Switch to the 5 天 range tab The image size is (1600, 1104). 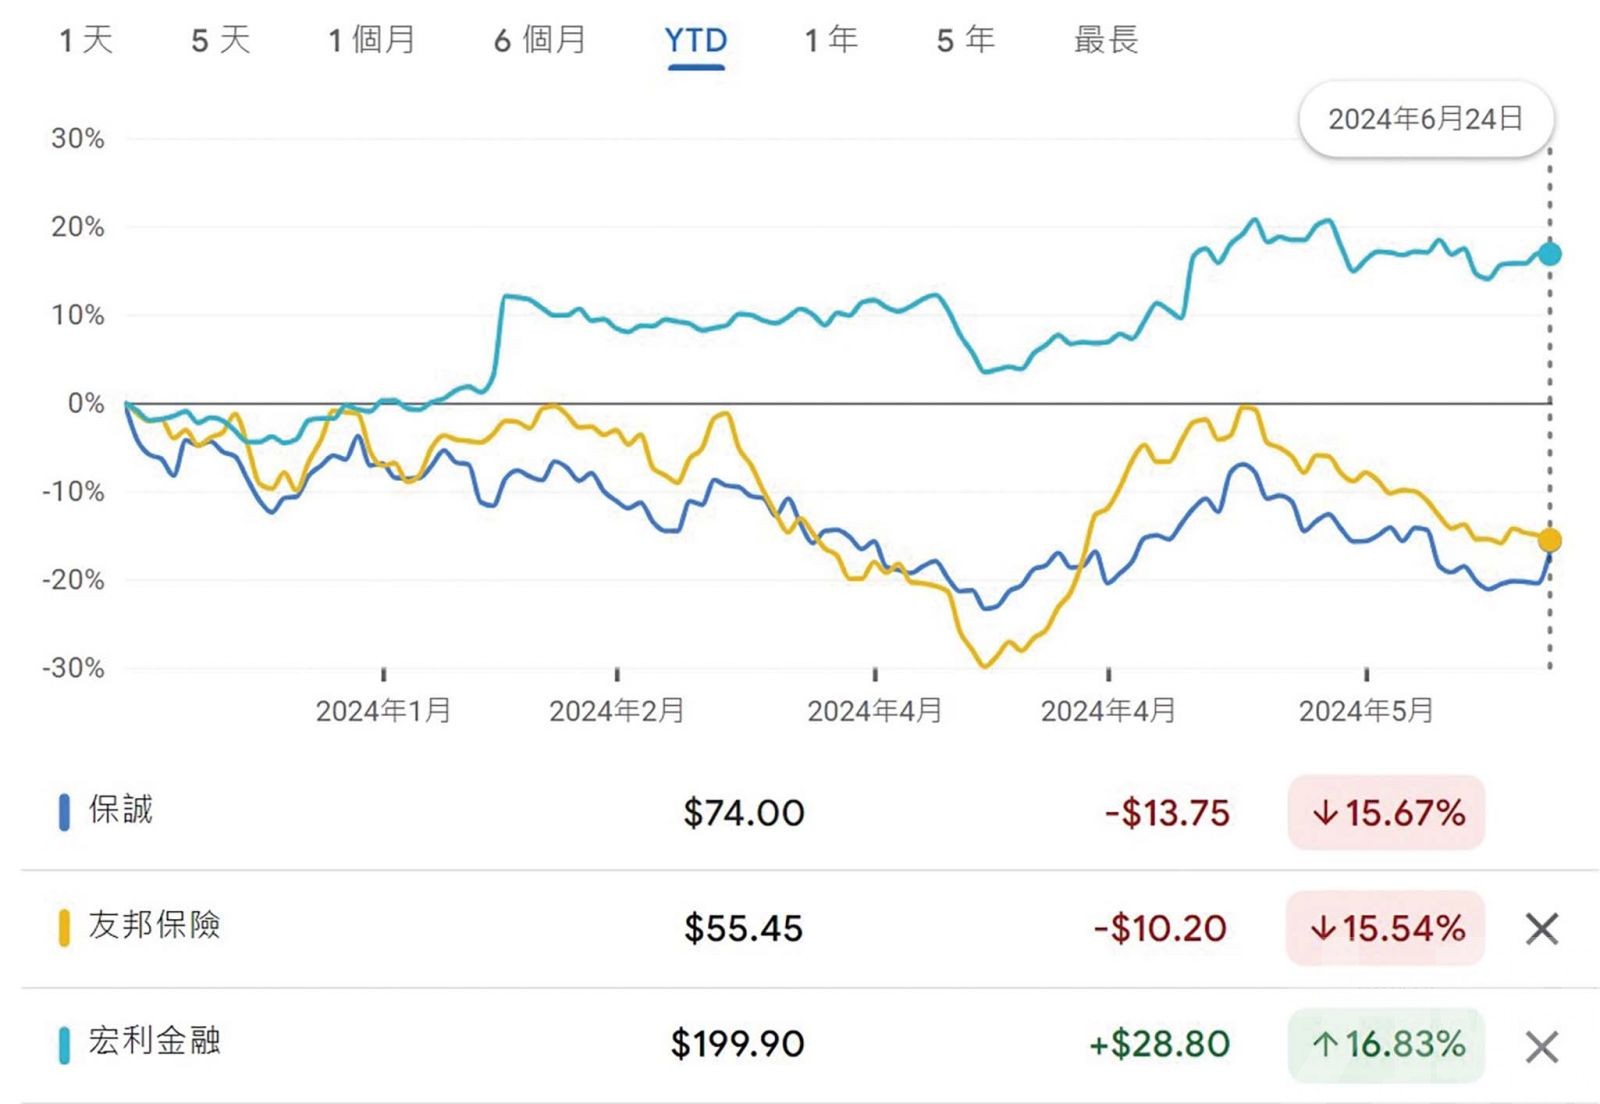click(220, 40)
